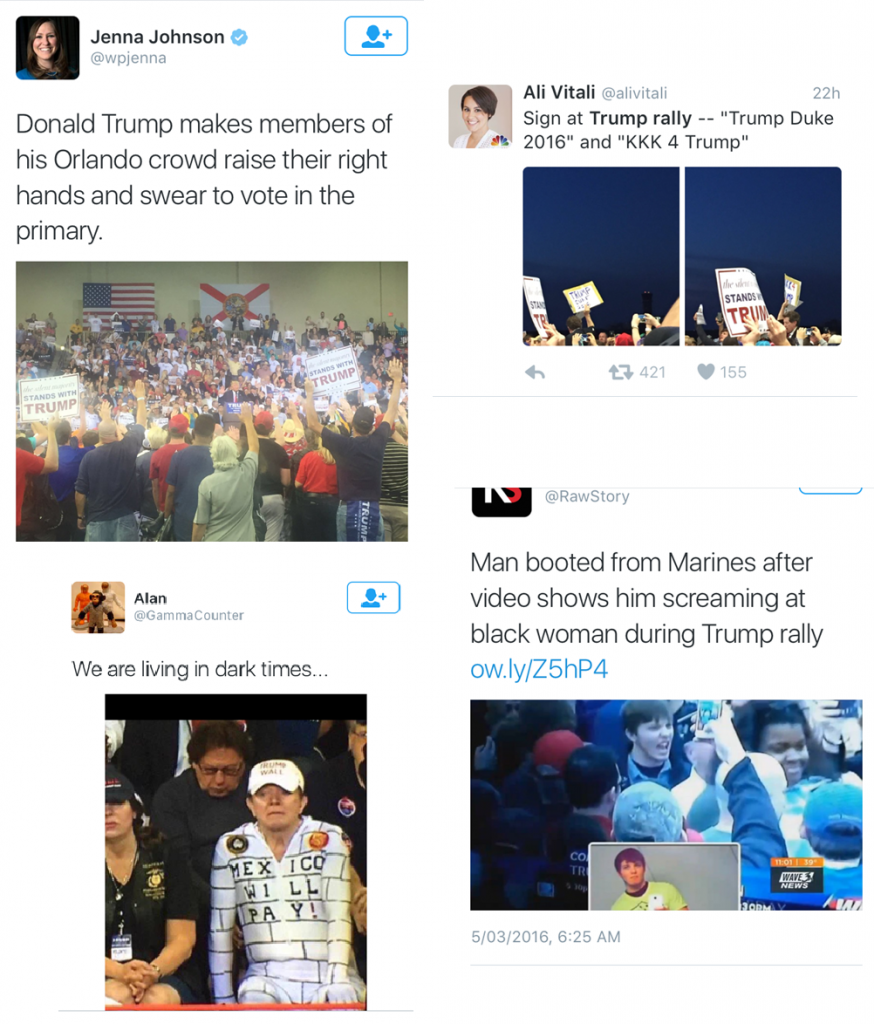Retweet Ali Vitali's Trump rally tweet
Viewport: 874px width, 1024px height.
(621, 372)
